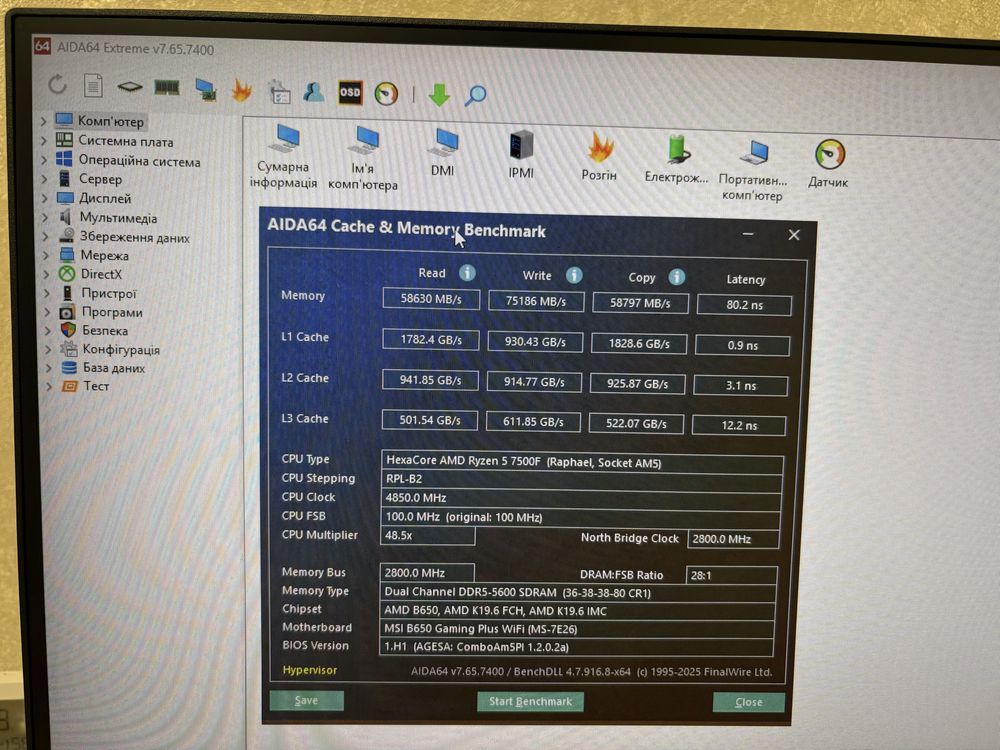Expand the Збереження даних tree node

46,236
